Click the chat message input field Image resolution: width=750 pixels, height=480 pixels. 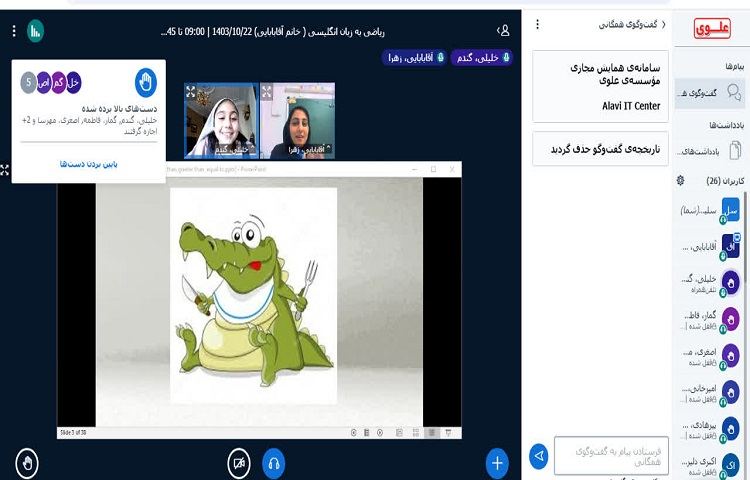tap(611, 456)
